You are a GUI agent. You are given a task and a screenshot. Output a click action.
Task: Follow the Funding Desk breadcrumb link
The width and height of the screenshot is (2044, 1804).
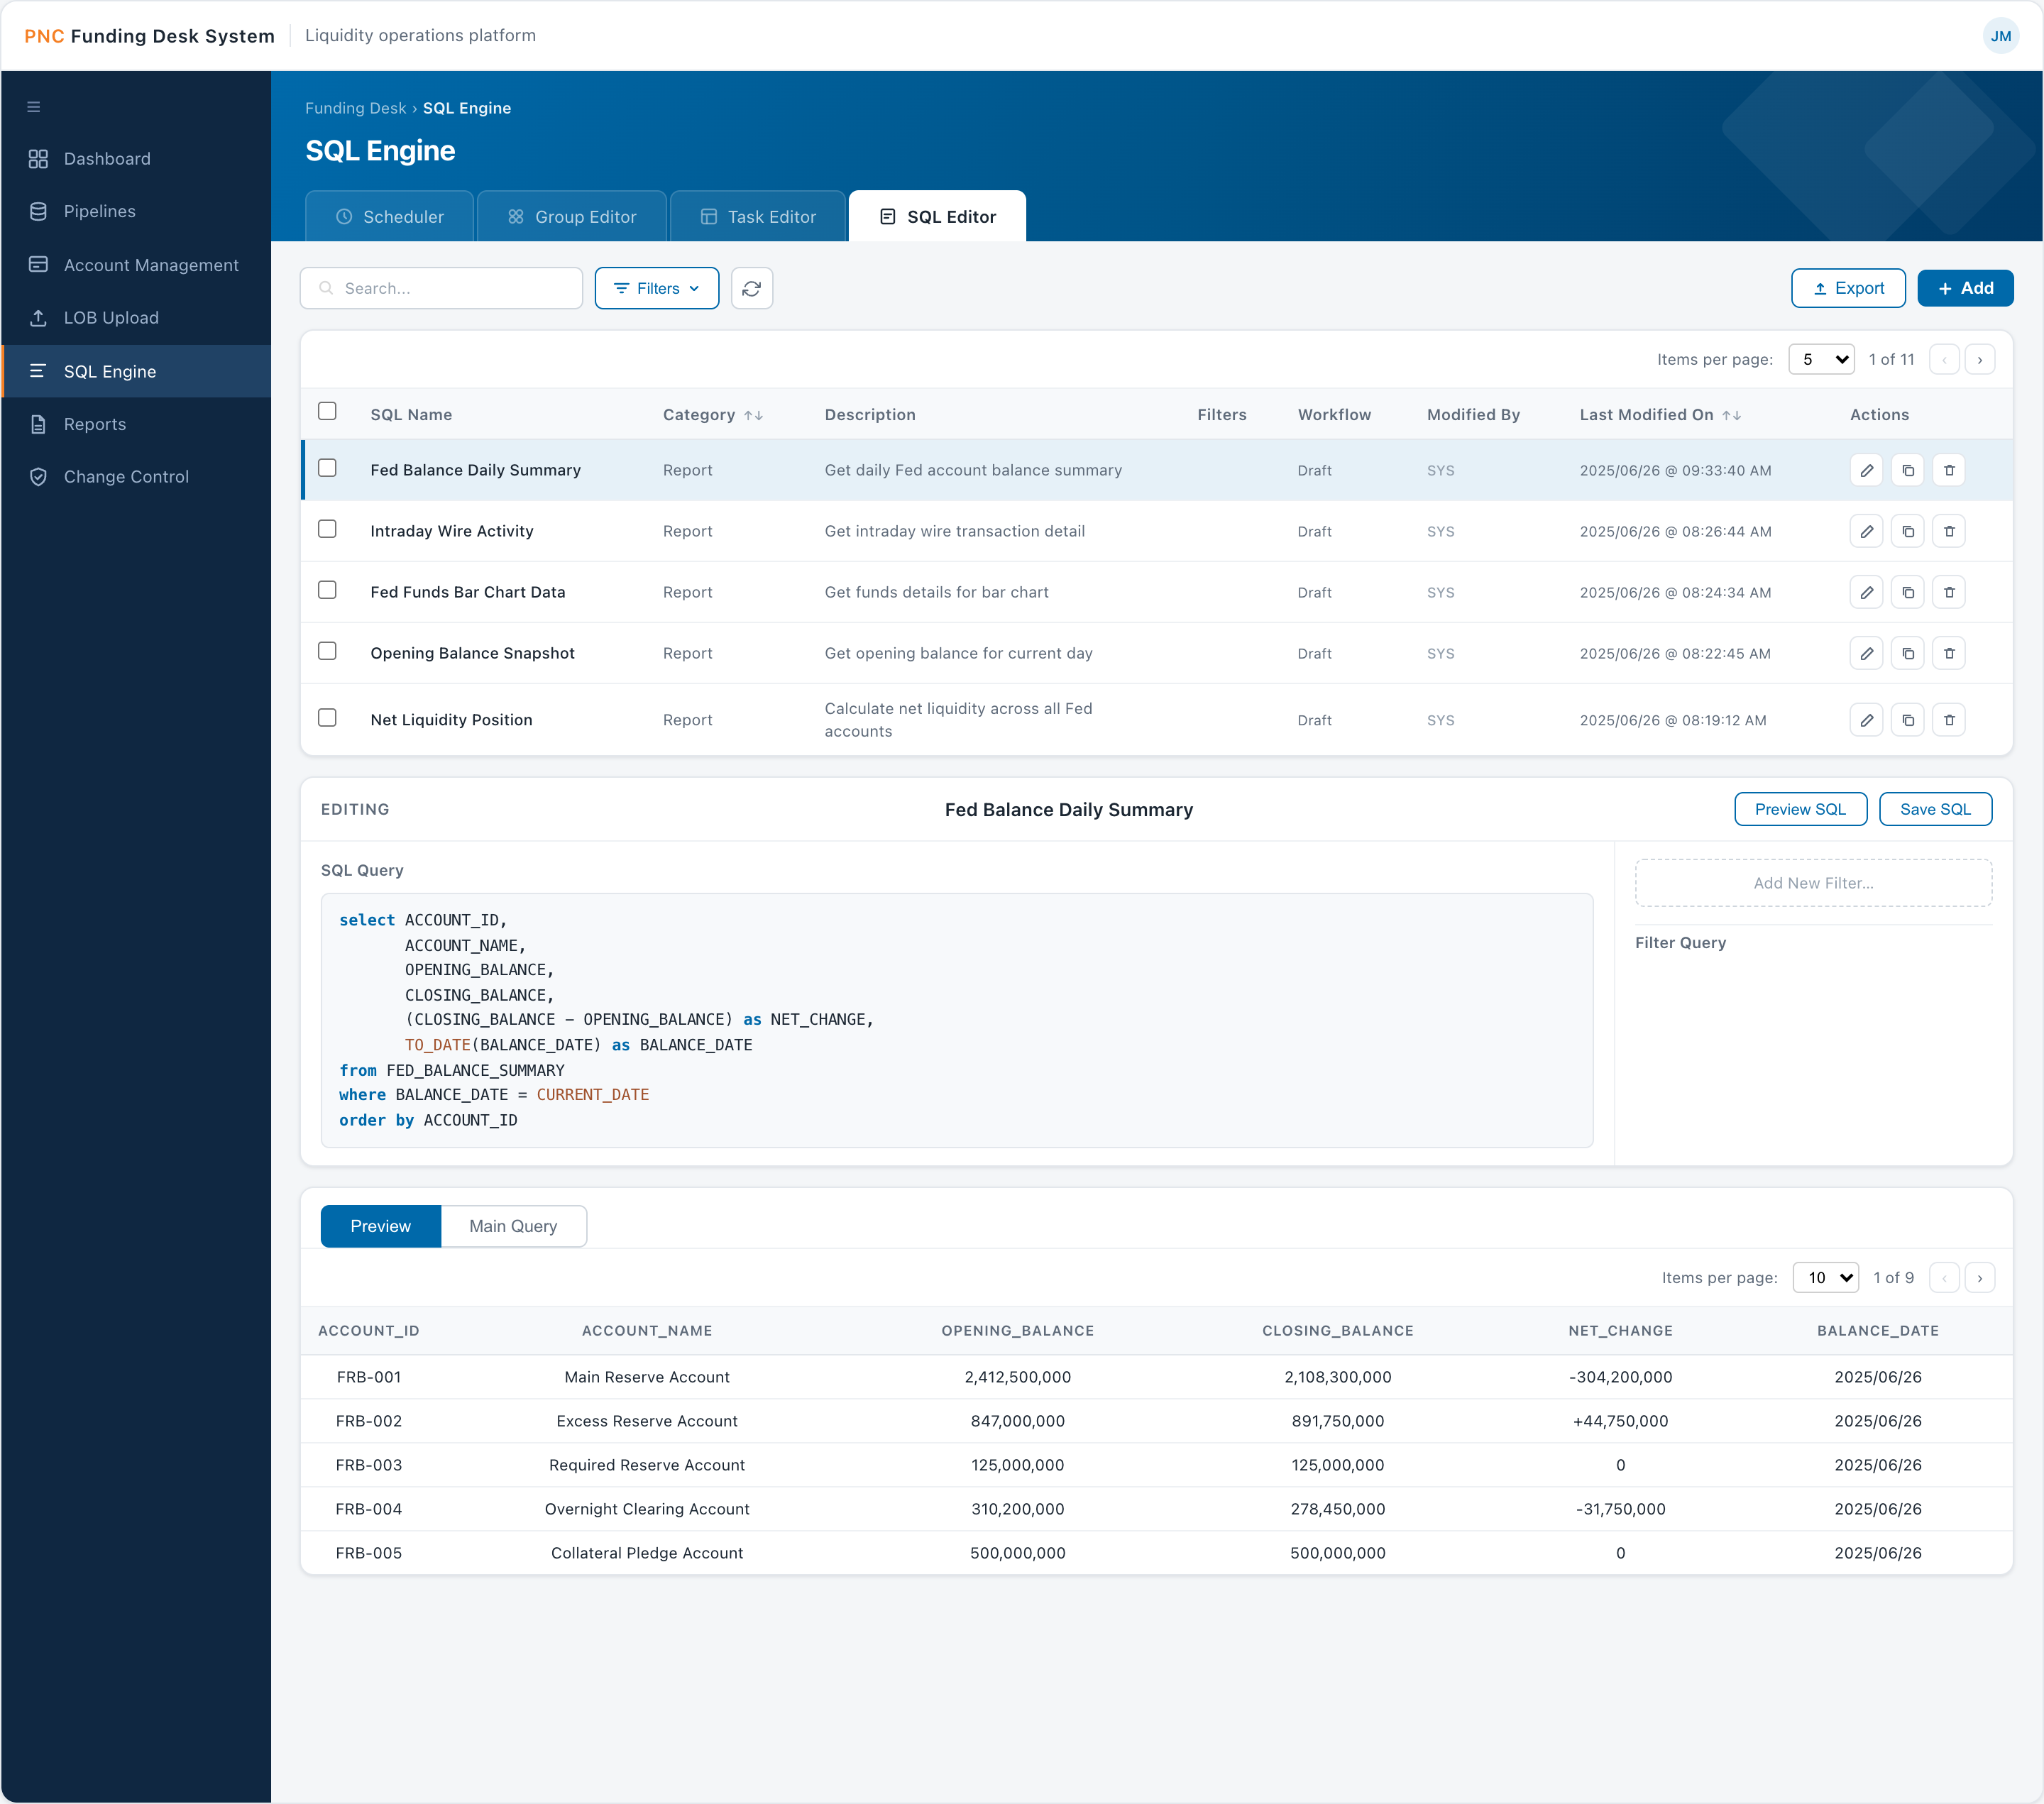(355, 108)
